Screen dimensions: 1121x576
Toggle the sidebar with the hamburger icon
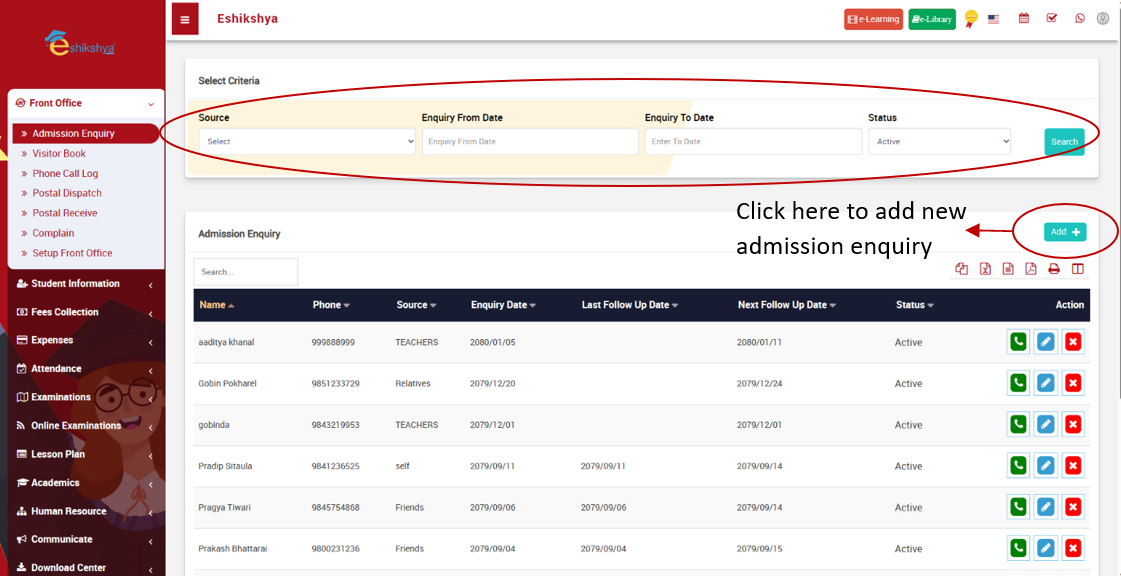coord(184,18)
